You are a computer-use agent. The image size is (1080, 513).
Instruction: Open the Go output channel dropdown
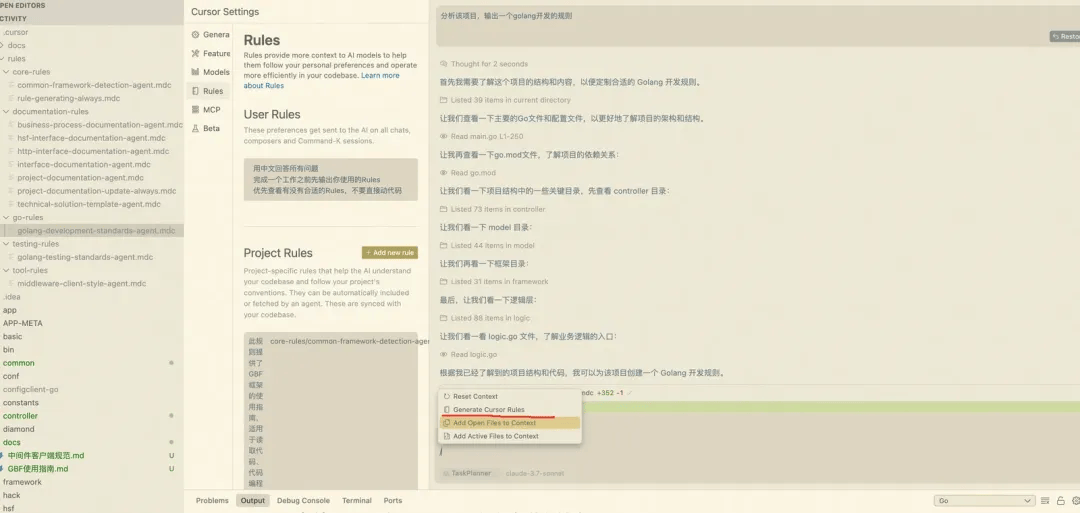984,501
